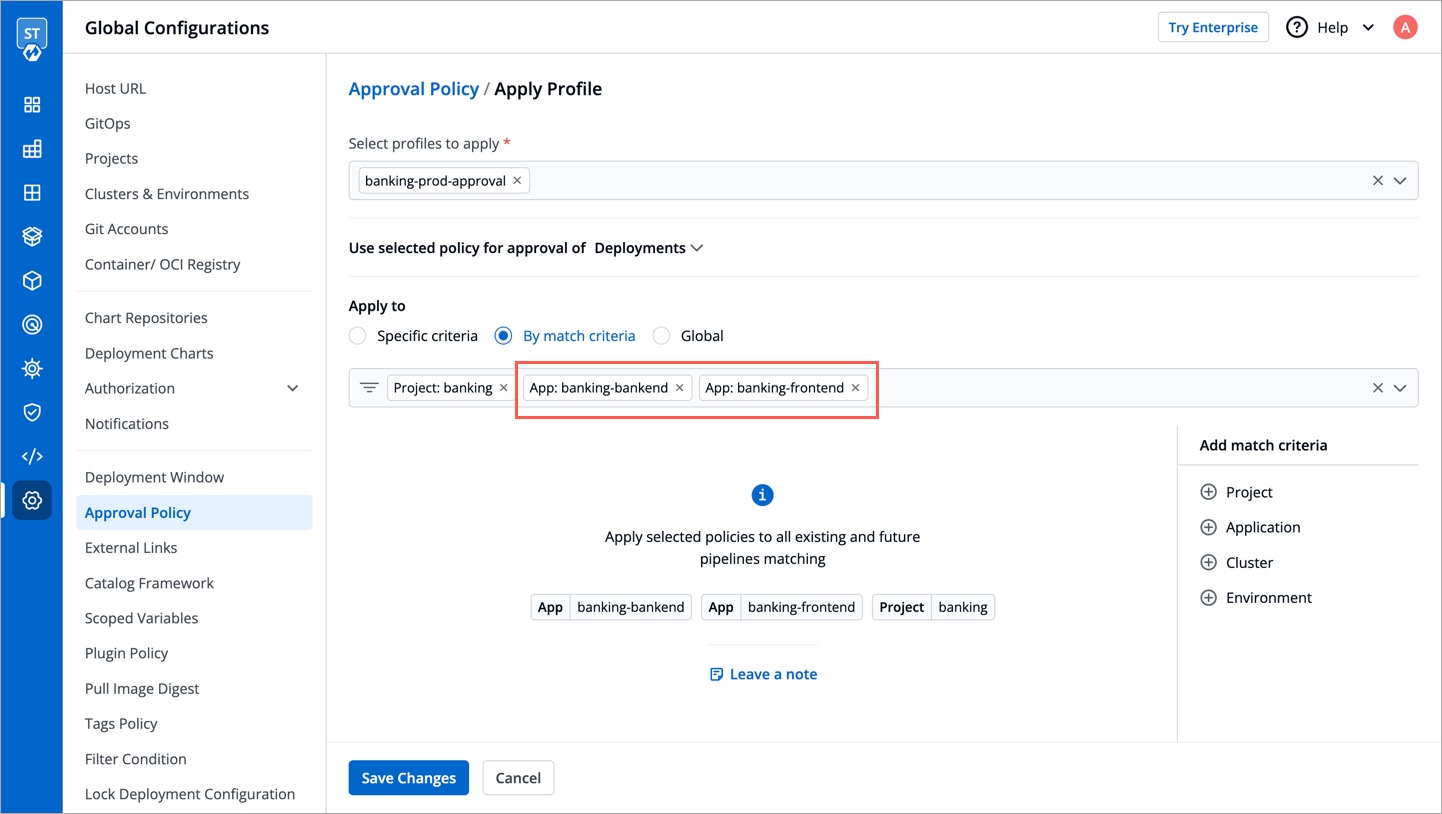Screen dimensions: 1442x814
Task: Expand the Authorization submenu
Action: coord(292,388)
